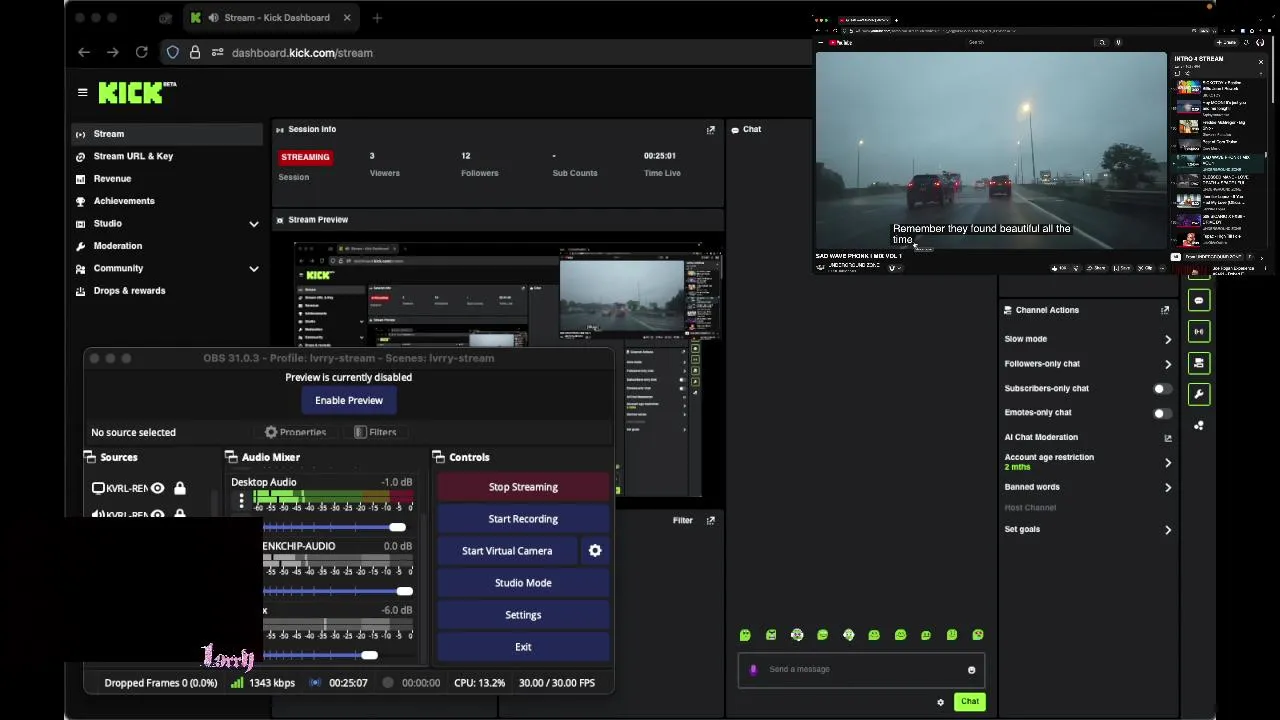Open Desktop Audio three-dot options menu
Viewport: 1280px width, 720px height.
coord(241,501)
